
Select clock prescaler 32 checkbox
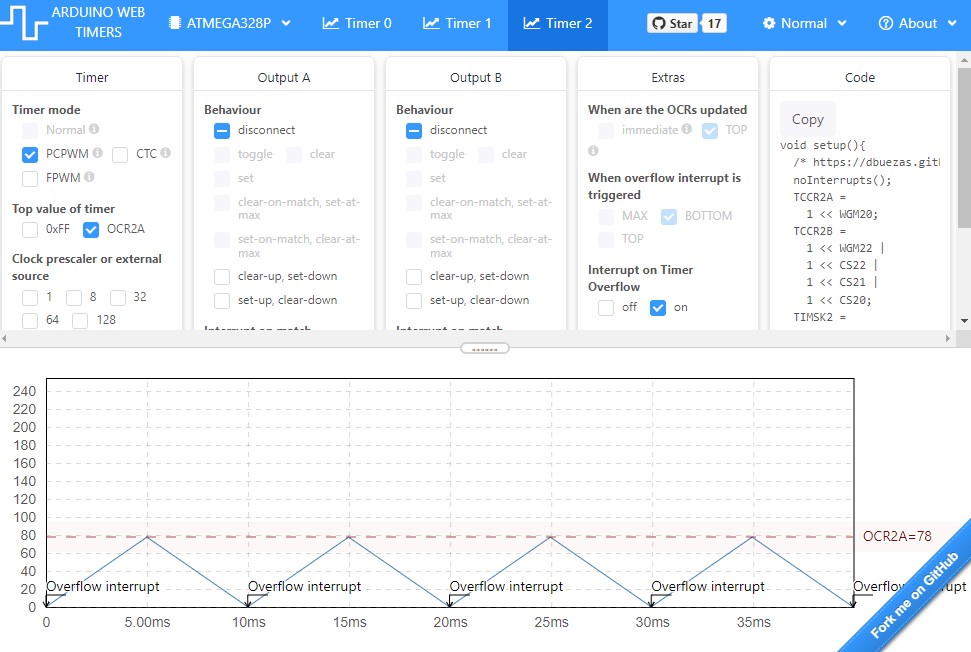[x=118, y=298]
